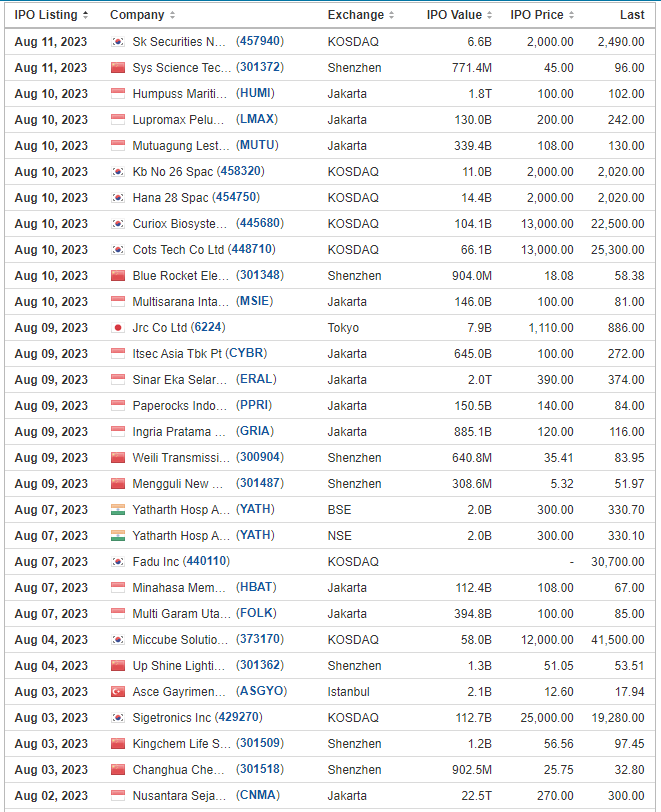Open ticker link 301518 for Changhua Chemical
This screenshot has height=812, width=661.
click(x=260, y=768)
